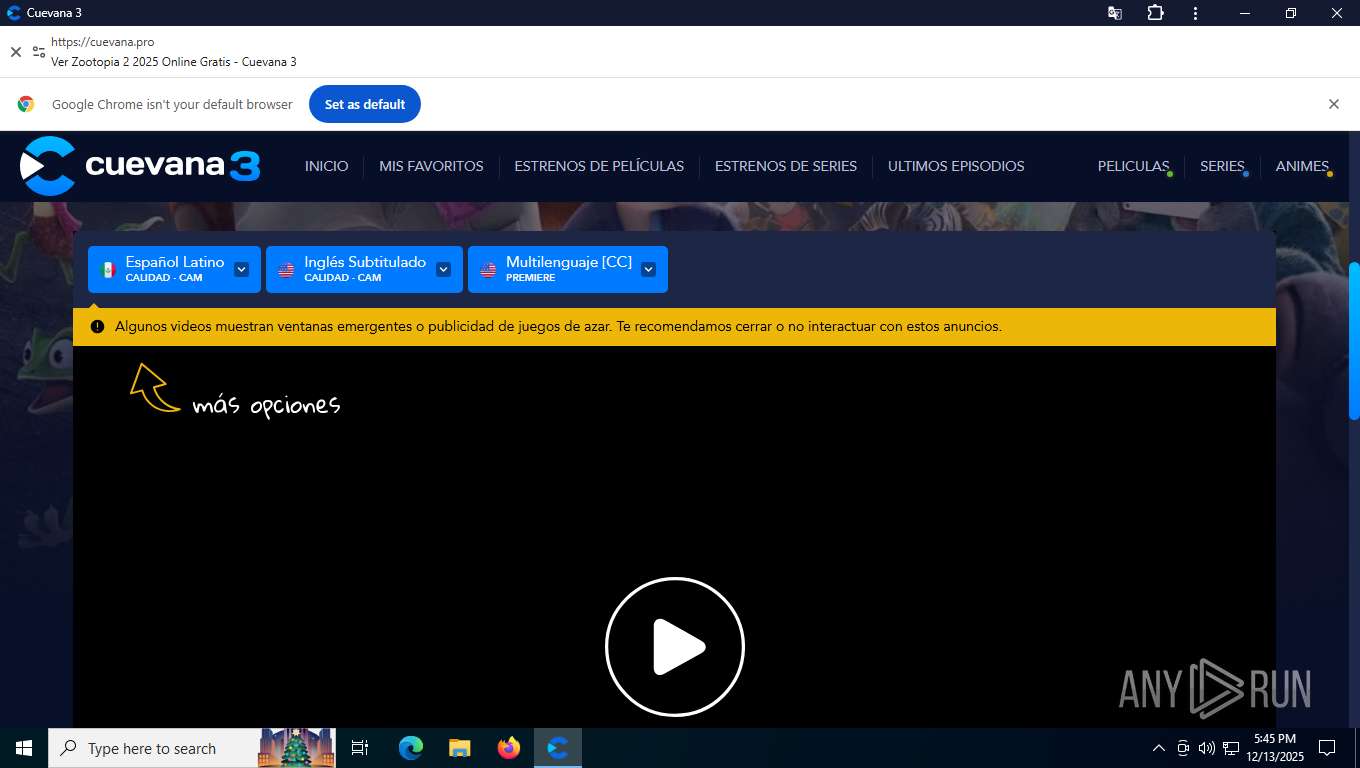Select the Inglés Subtitulado language option
Image resolution: width=1360 pixels, height=768 pixels.
[364, 269]
